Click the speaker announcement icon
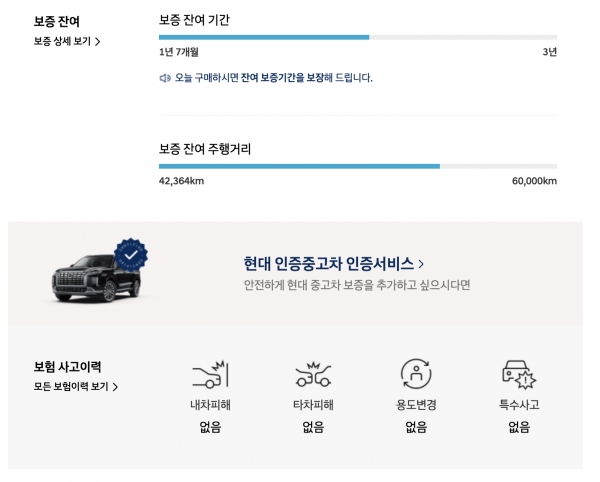The image size is (600, 482). coord(165,77)
